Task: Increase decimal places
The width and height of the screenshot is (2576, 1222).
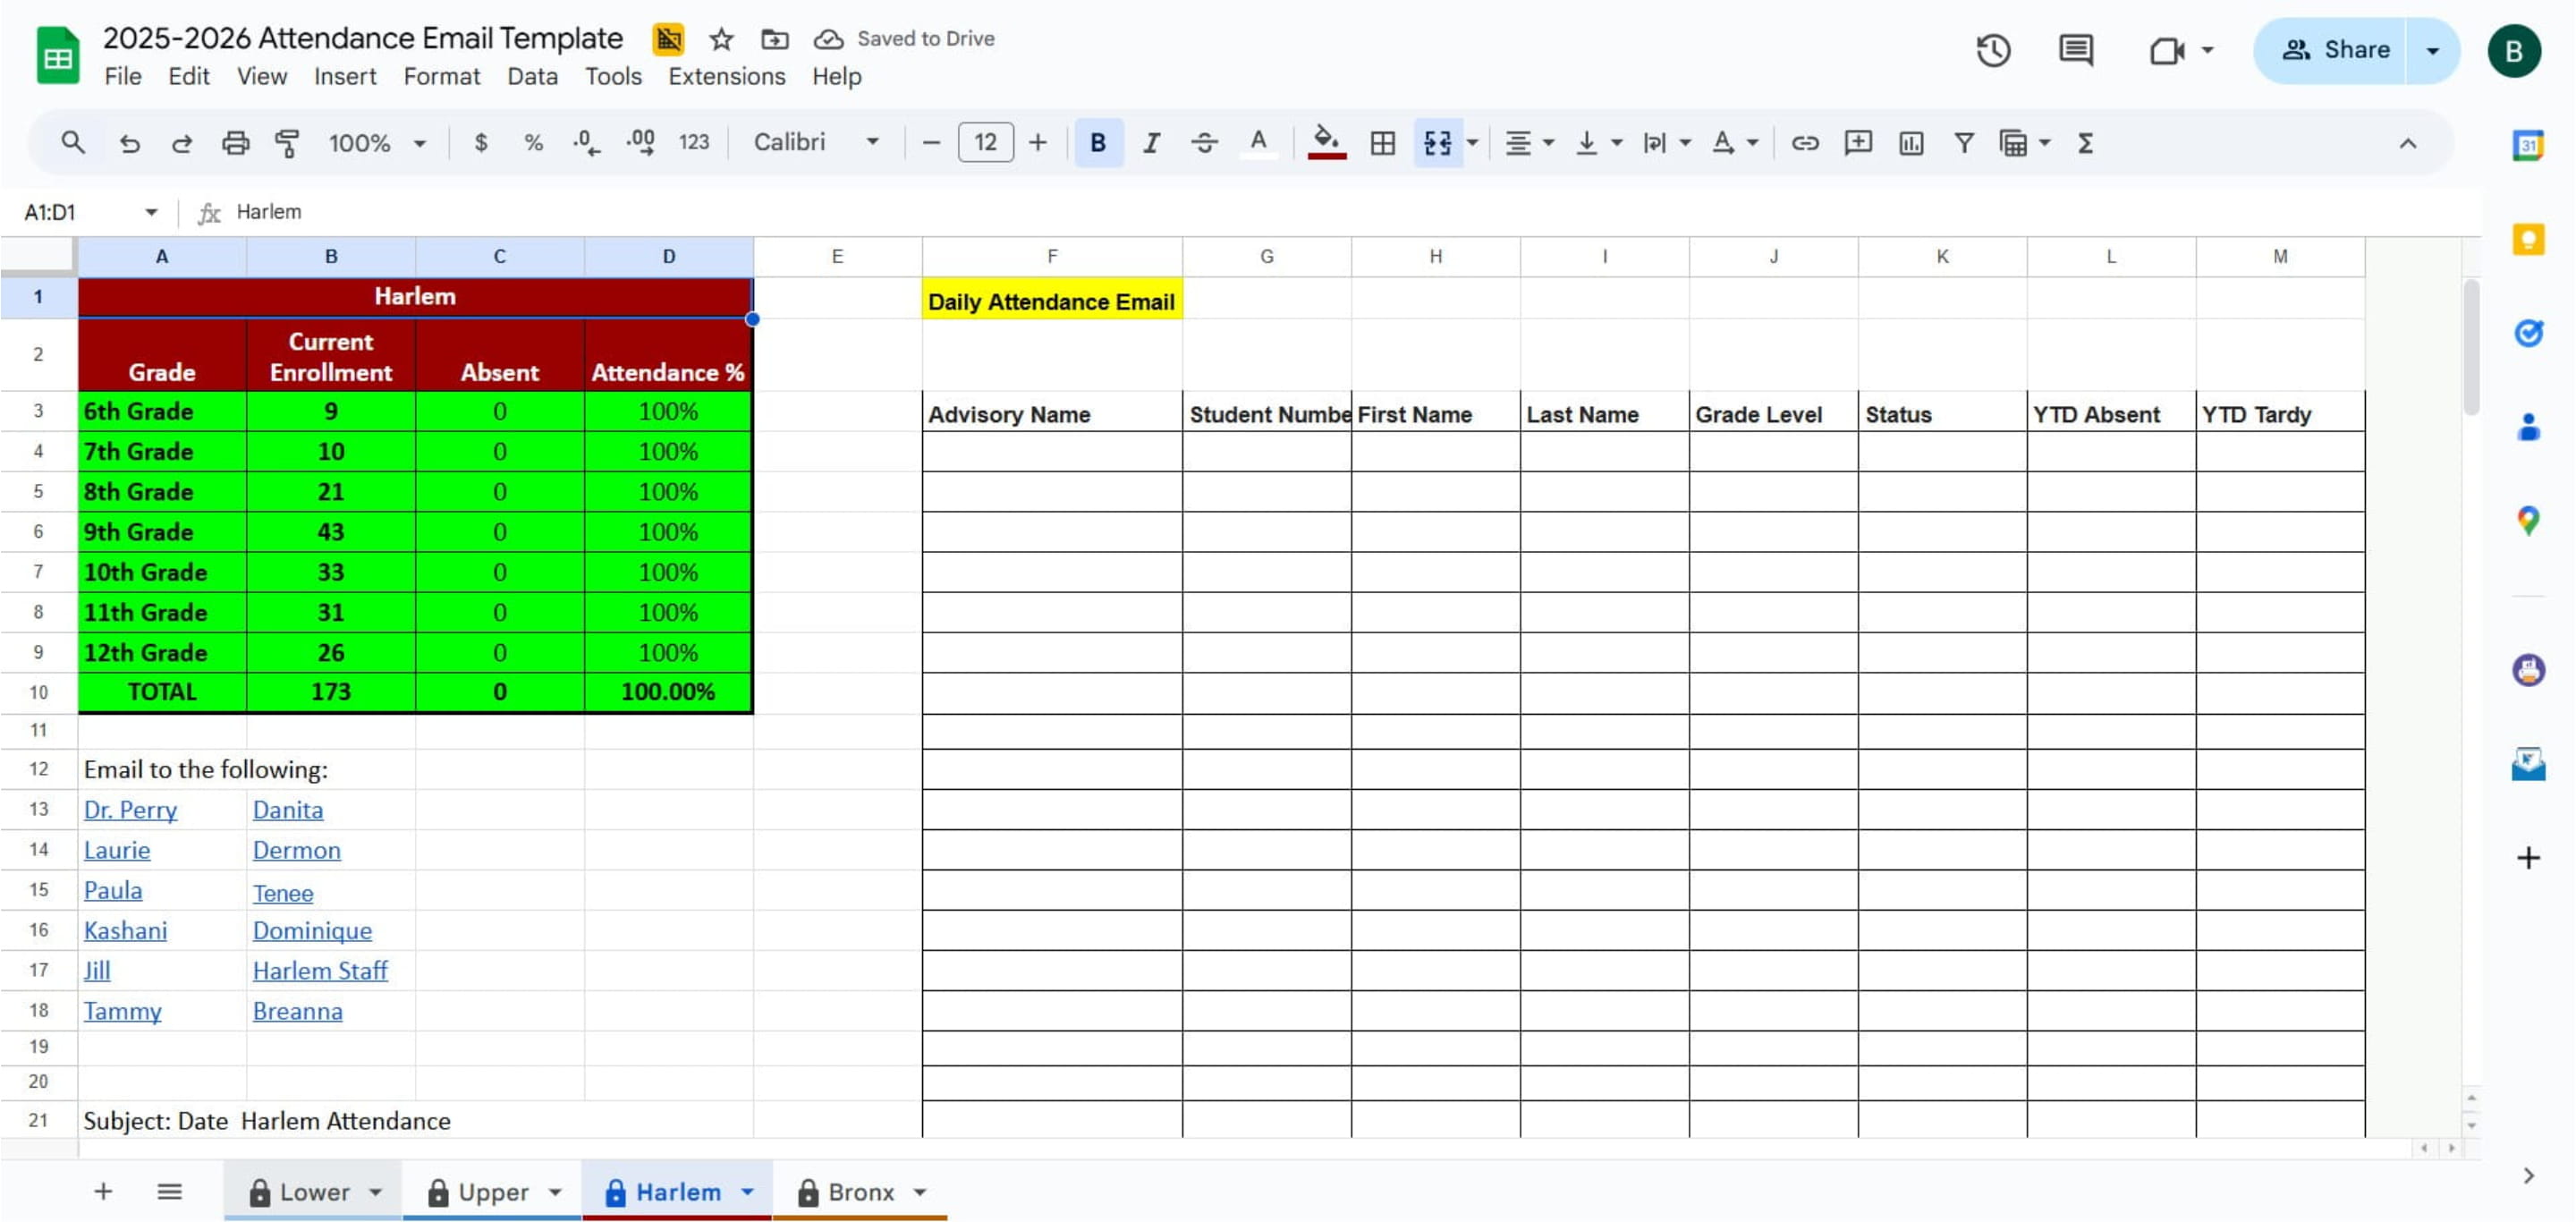Action: click(x=640, y=143)
